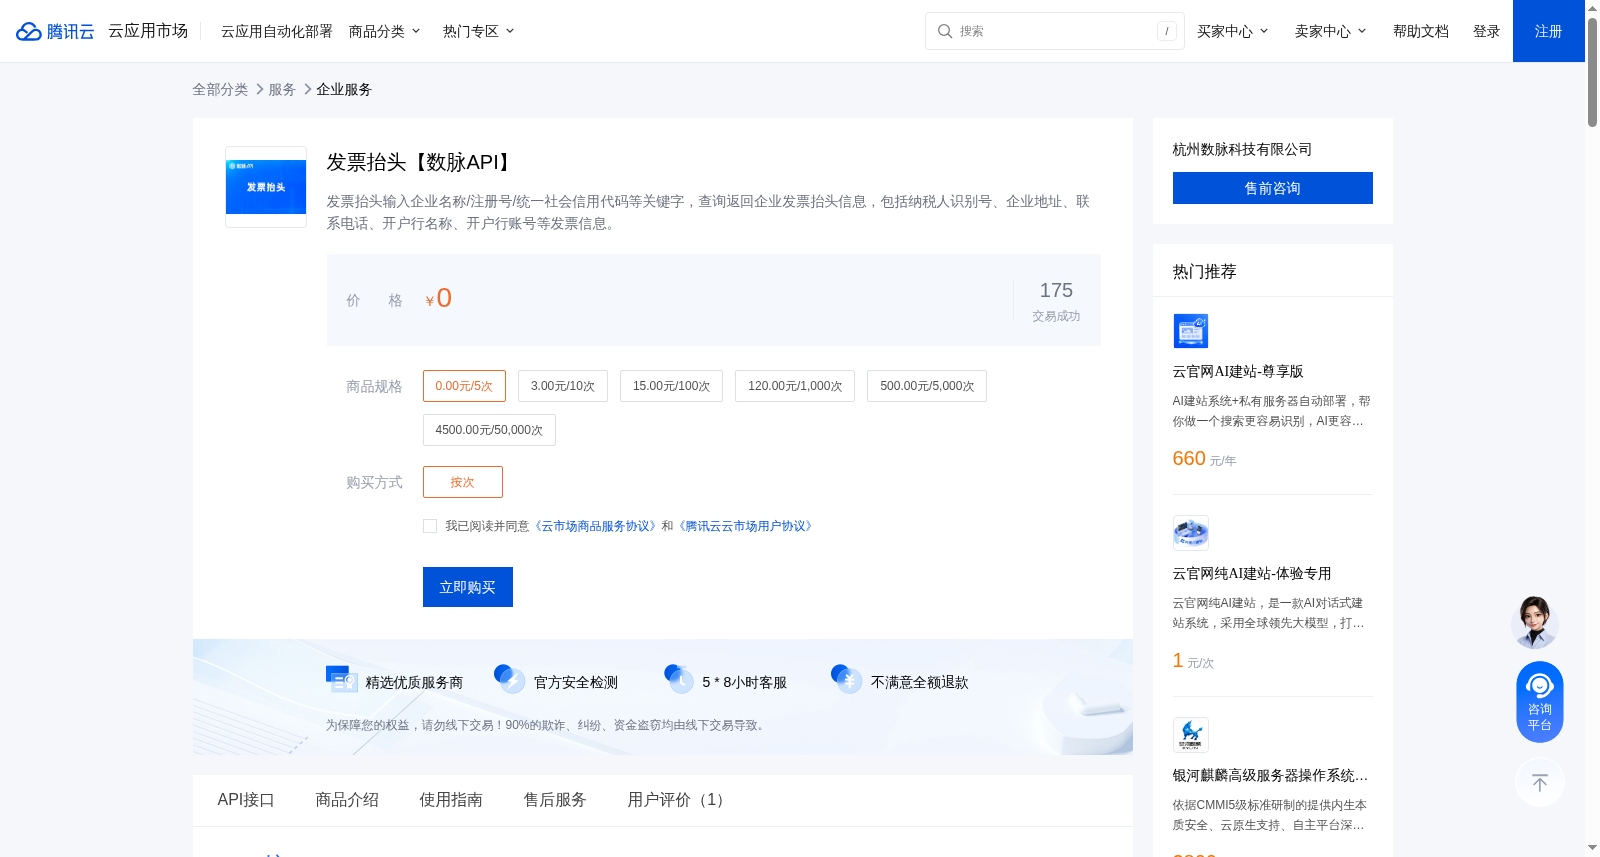Click the 售前咨询 button
This screenshot has width=1600, height=857.
tap(1273, 188)
